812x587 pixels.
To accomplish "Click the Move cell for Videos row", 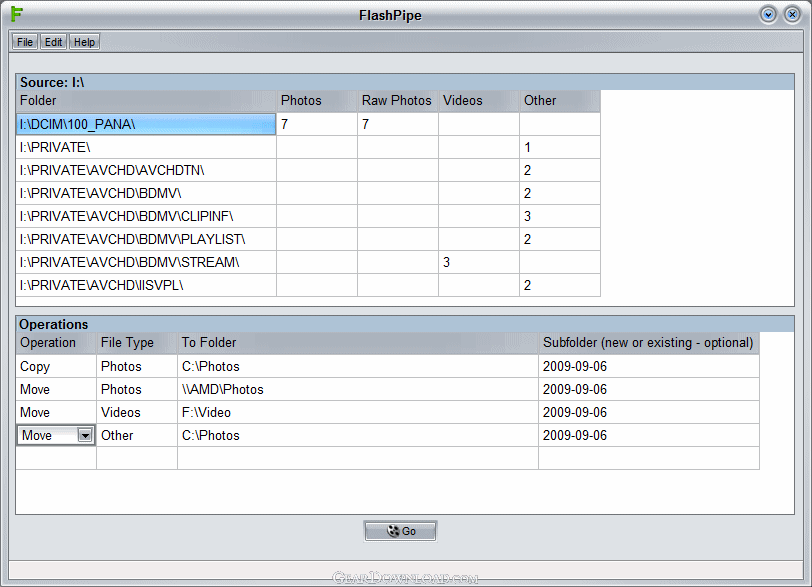I will [56, 413].
